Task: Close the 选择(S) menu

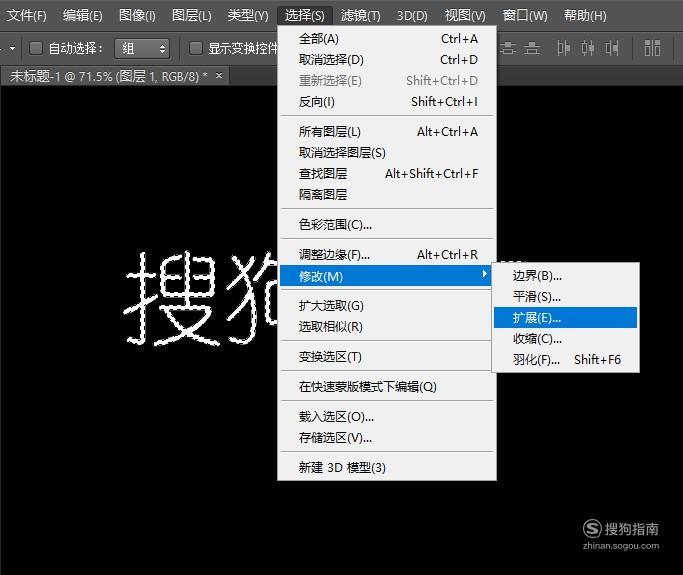Action: [304, 16]
